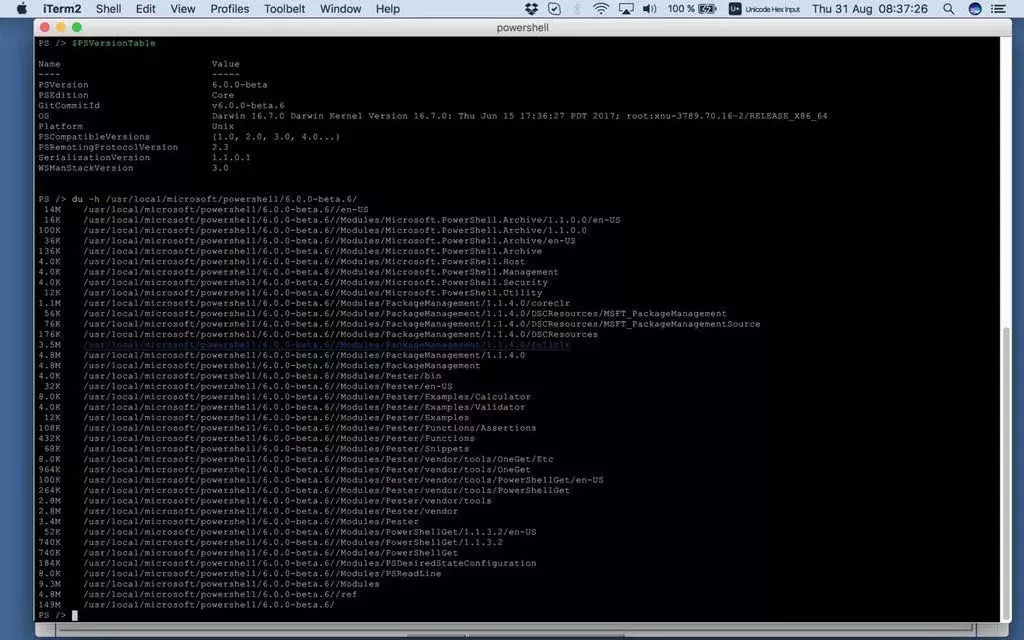Click the Platform value Unix

coord(223,127)
